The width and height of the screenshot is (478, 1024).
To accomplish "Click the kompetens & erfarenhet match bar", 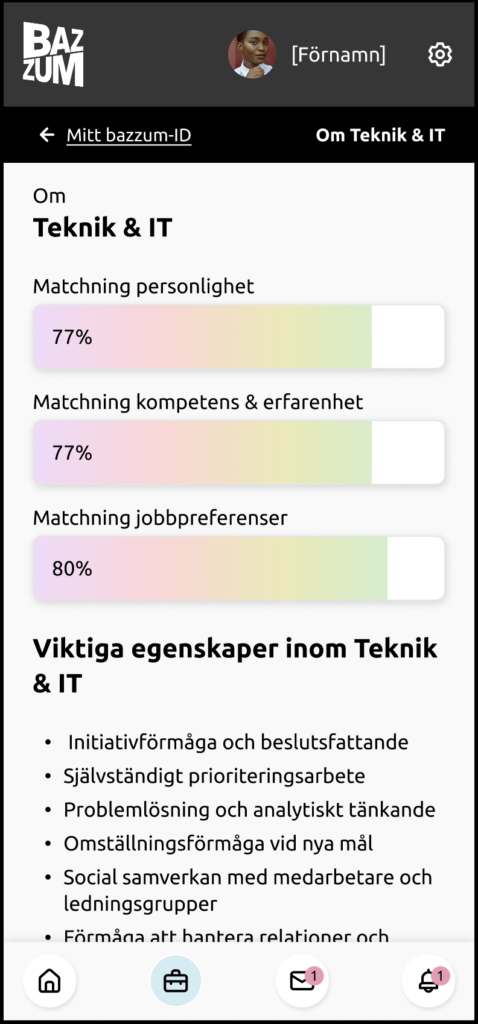I will point(239,453).
